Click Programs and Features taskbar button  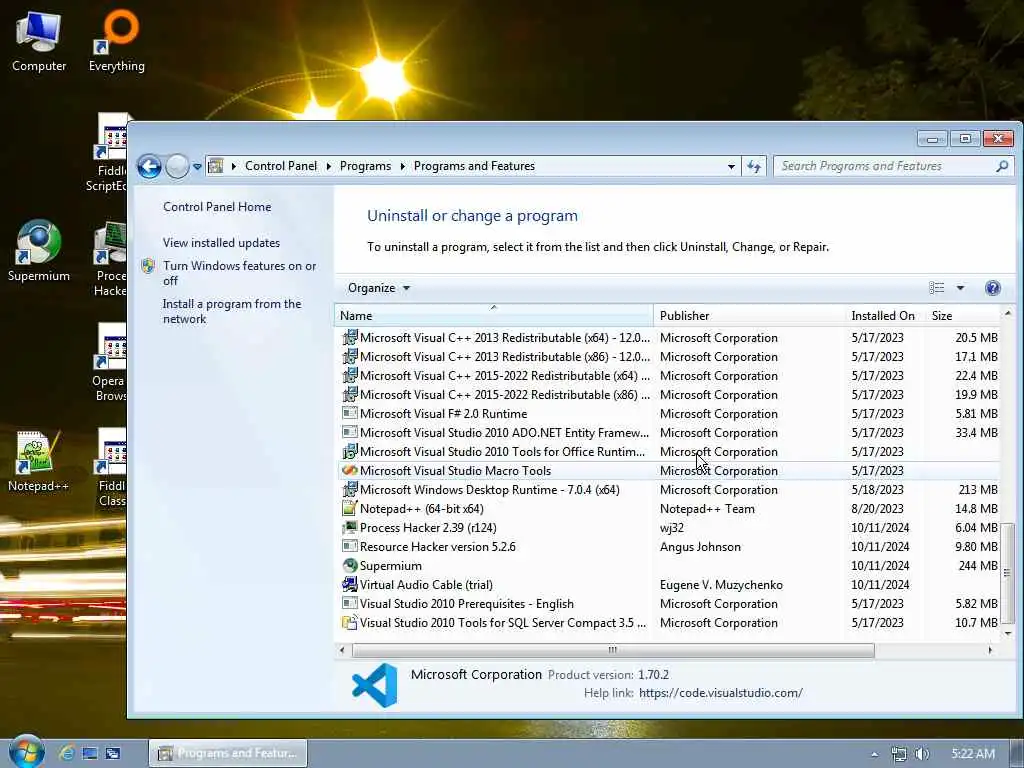click(228, 753)
